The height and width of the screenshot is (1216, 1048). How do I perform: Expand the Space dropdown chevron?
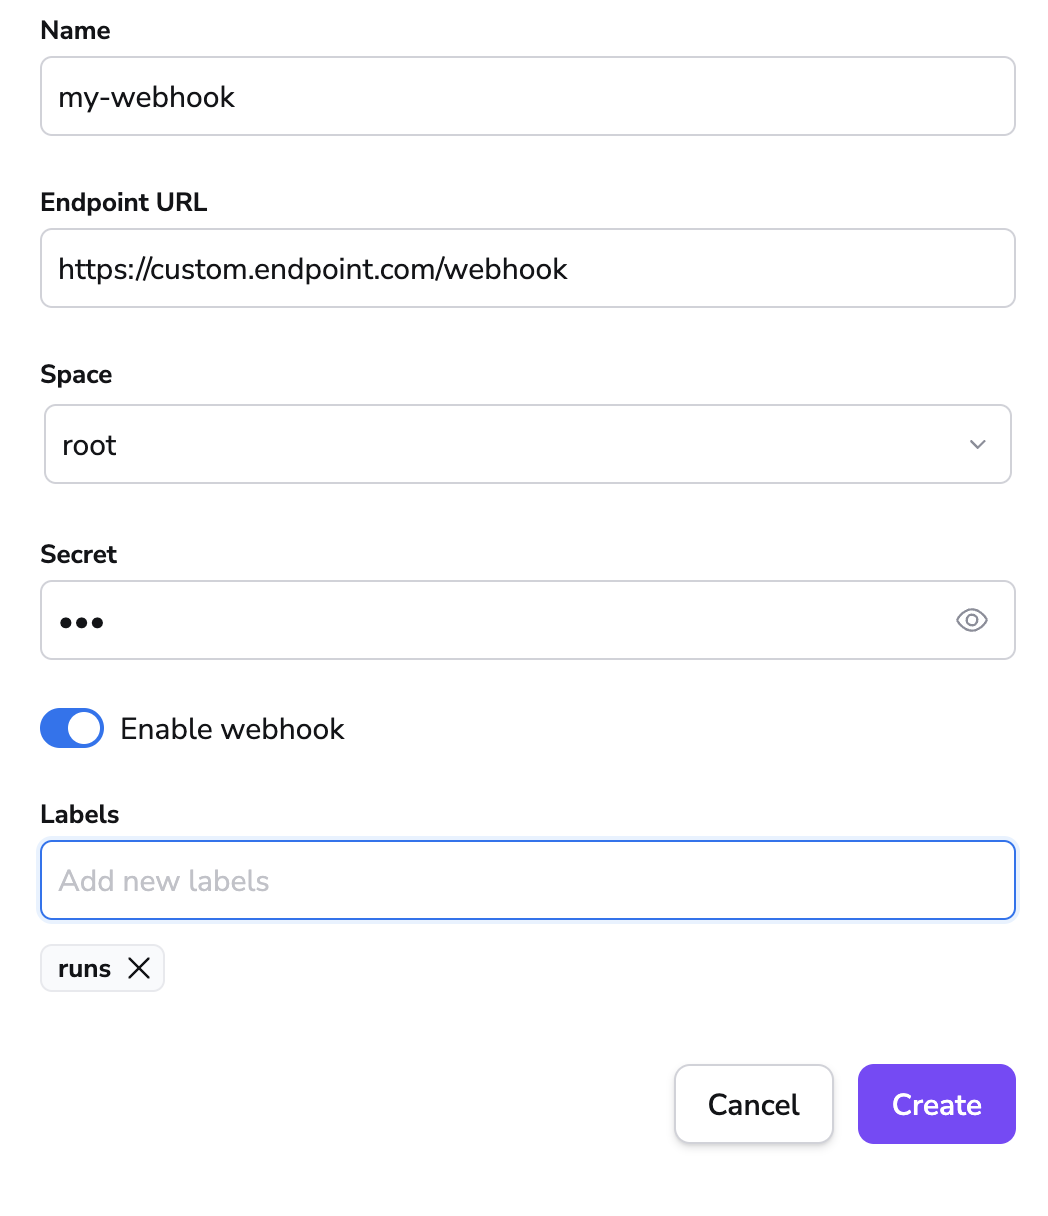[x=977, y=445]
